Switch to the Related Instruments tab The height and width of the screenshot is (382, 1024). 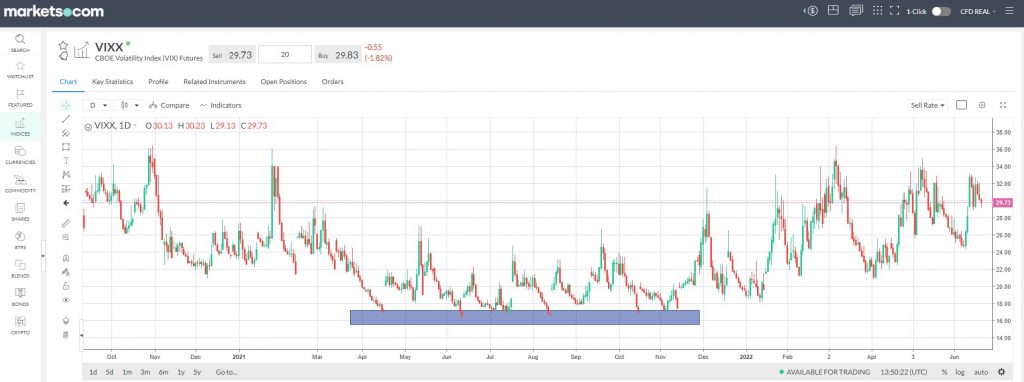tap(214, 82)
